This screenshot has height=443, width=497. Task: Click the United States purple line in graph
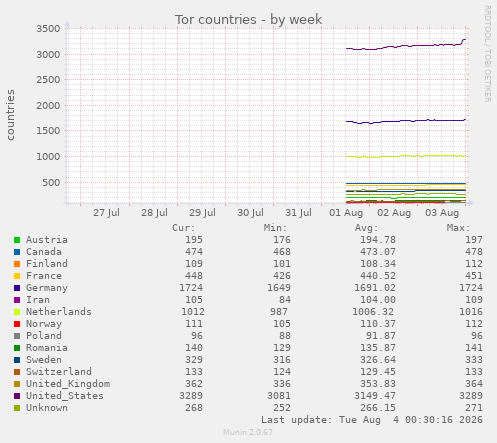click(406, 46)
